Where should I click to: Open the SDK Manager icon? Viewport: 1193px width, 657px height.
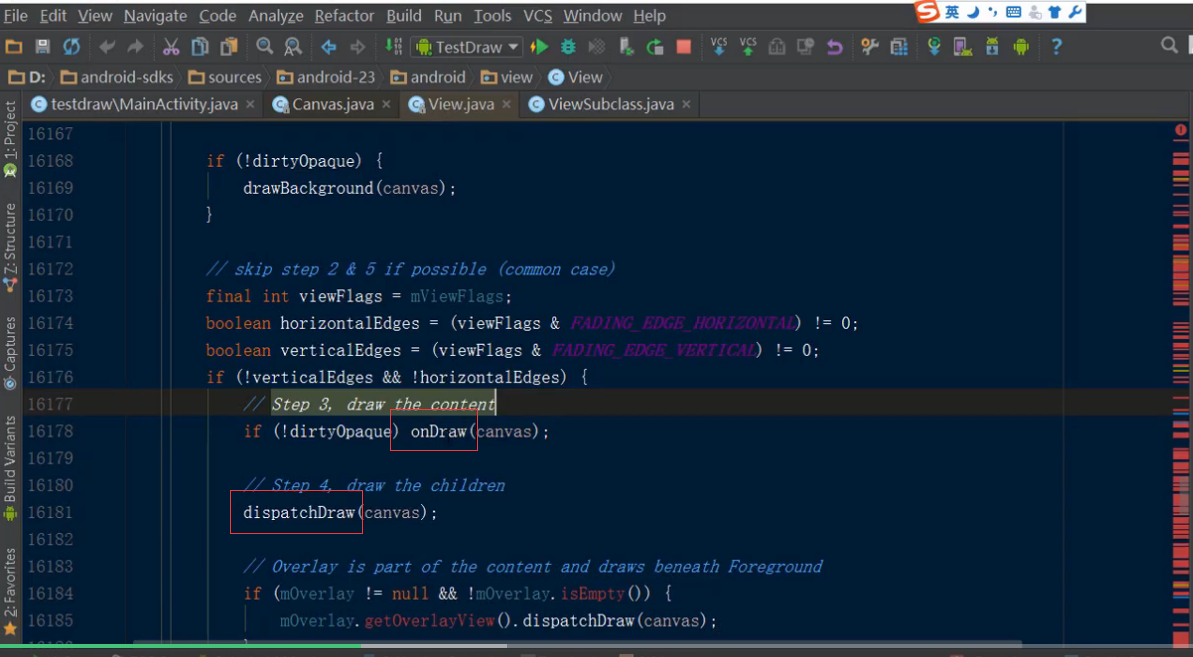(x=992, y=47)
